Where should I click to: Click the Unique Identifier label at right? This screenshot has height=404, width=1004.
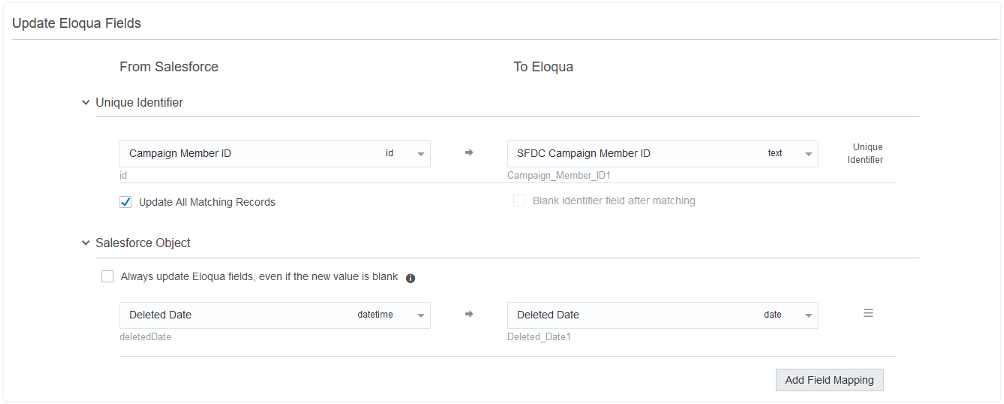(865, 153)
